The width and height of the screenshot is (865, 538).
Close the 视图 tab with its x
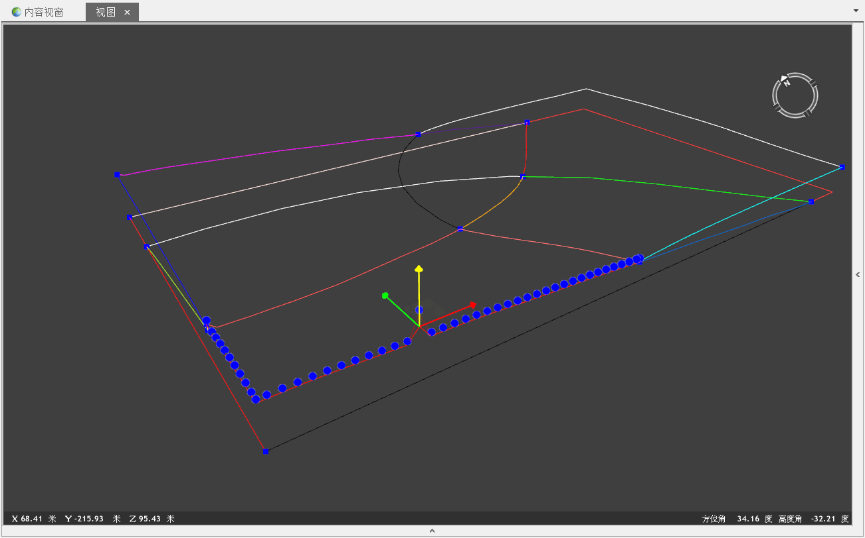coord(127,12)
